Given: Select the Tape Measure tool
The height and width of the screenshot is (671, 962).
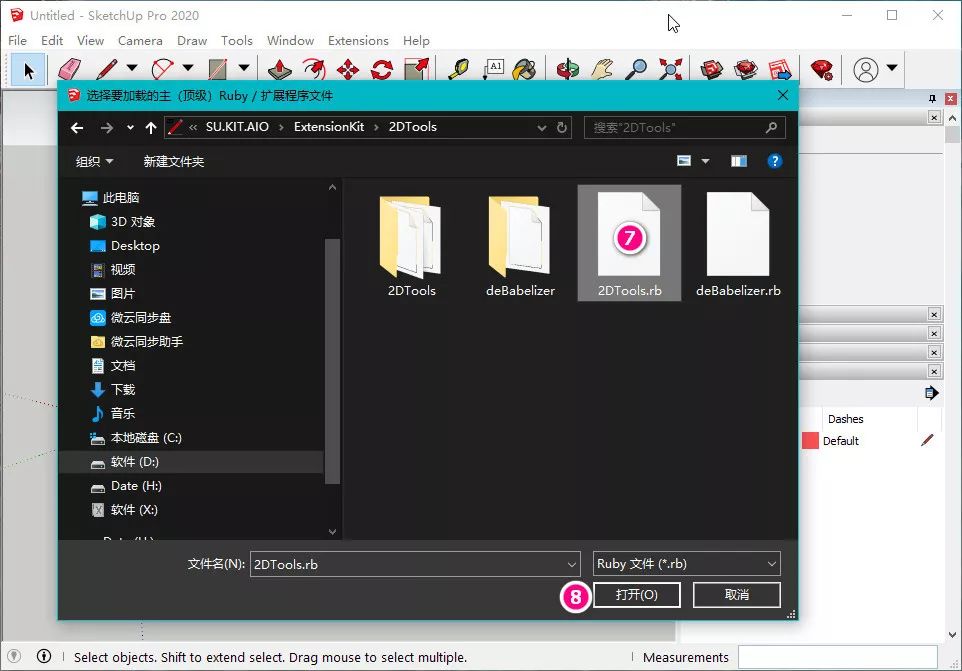Looking at the screenshot, I should (458, 69).
